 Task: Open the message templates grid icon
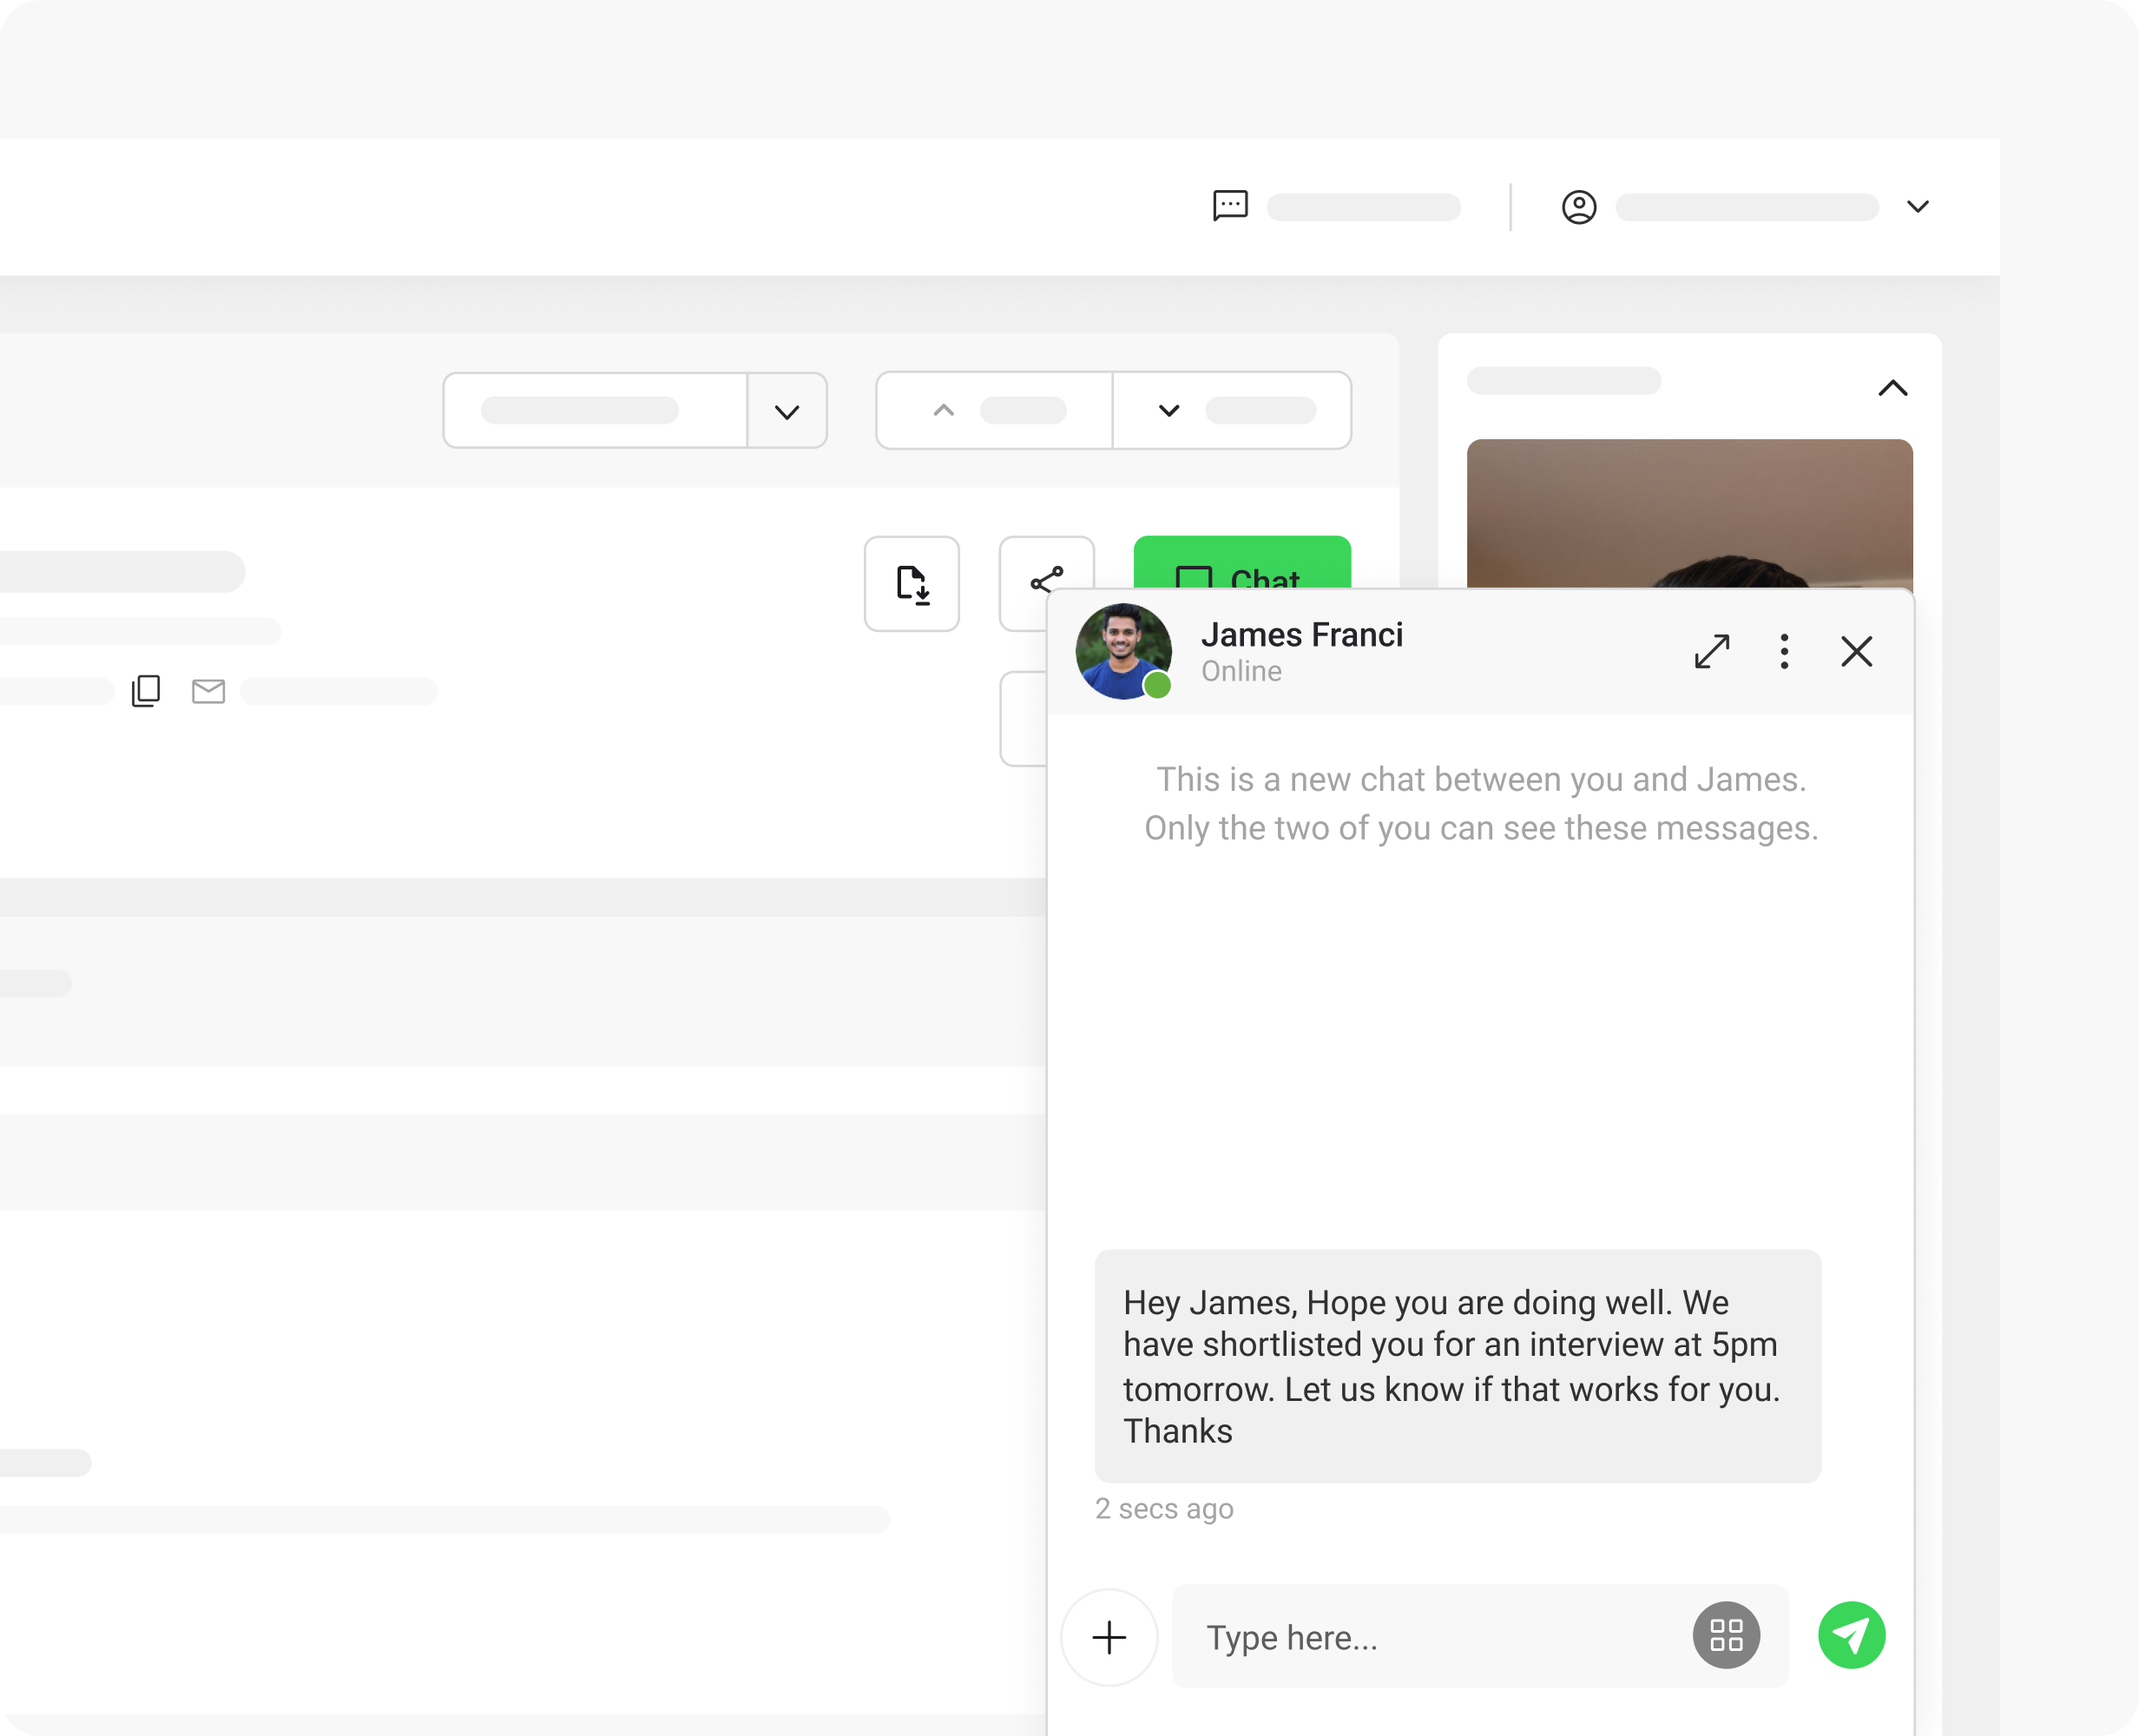pos(1726,1636)
